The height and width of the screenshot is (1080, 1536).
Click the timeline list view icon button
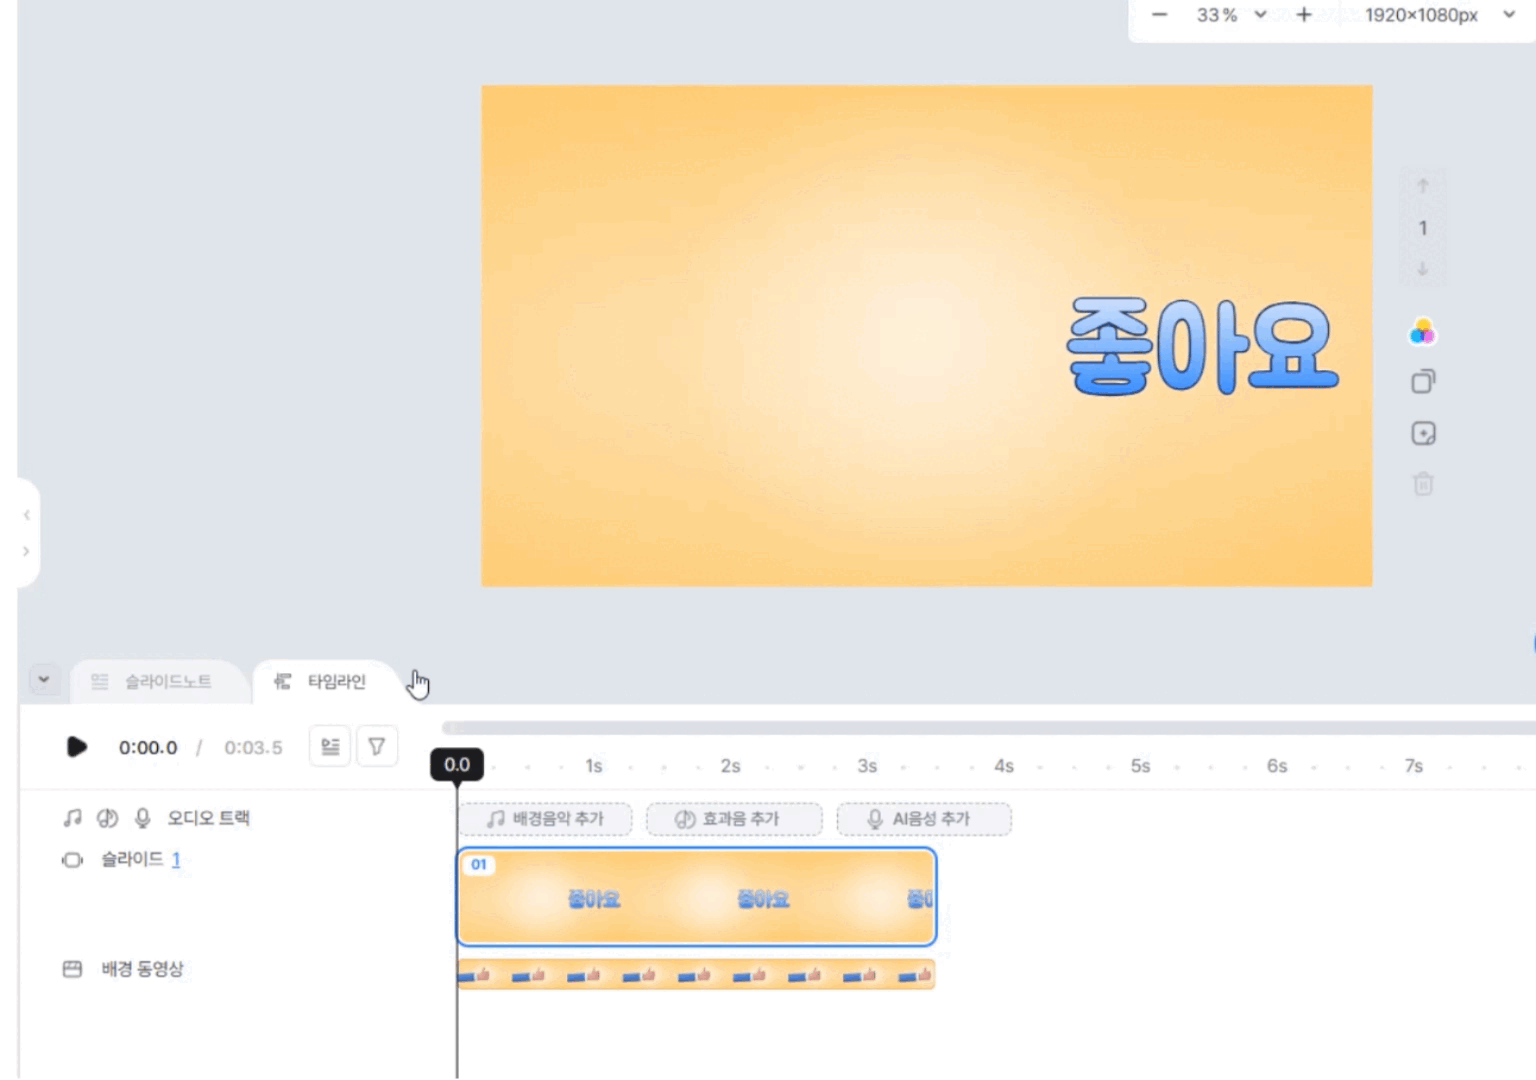click(330, 747)
